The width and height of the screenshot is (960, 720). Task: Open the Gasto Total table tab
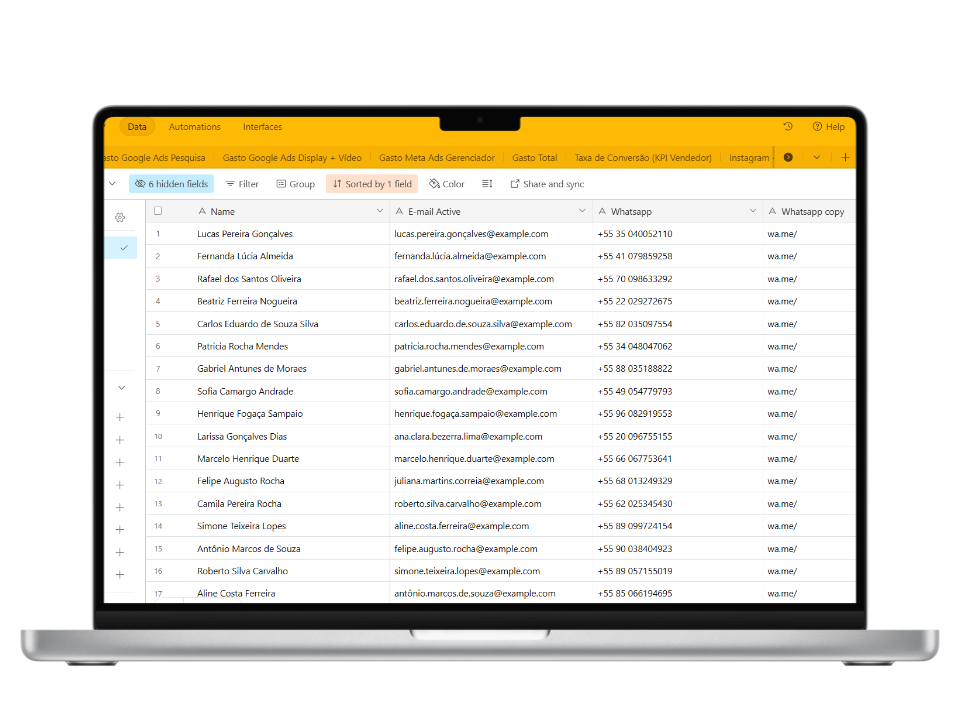(x=534, y=157)
